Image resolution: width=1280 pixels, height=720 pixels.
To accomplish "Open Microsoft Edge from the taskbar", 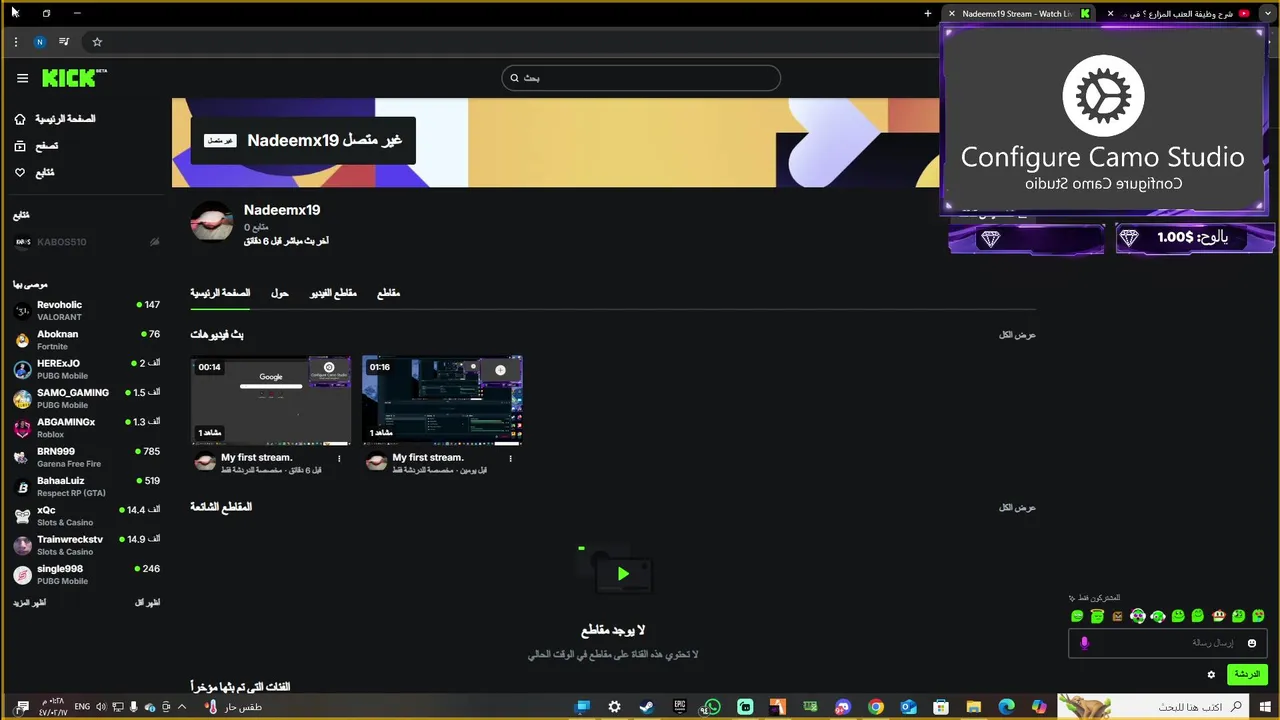I will [x=1006, y=707].
